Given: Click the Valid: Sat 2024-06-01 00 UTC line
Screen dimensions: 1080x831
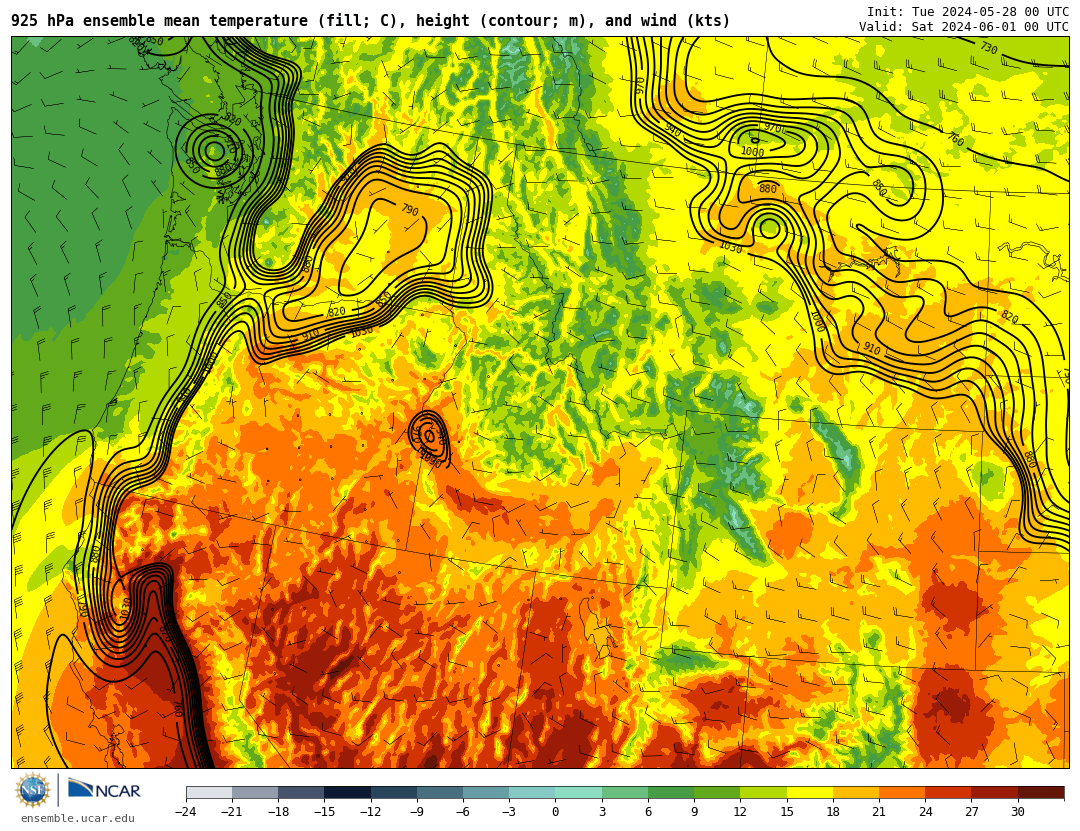Looking at the screenshot, I should pyautogui.click(x=964, y=27).
